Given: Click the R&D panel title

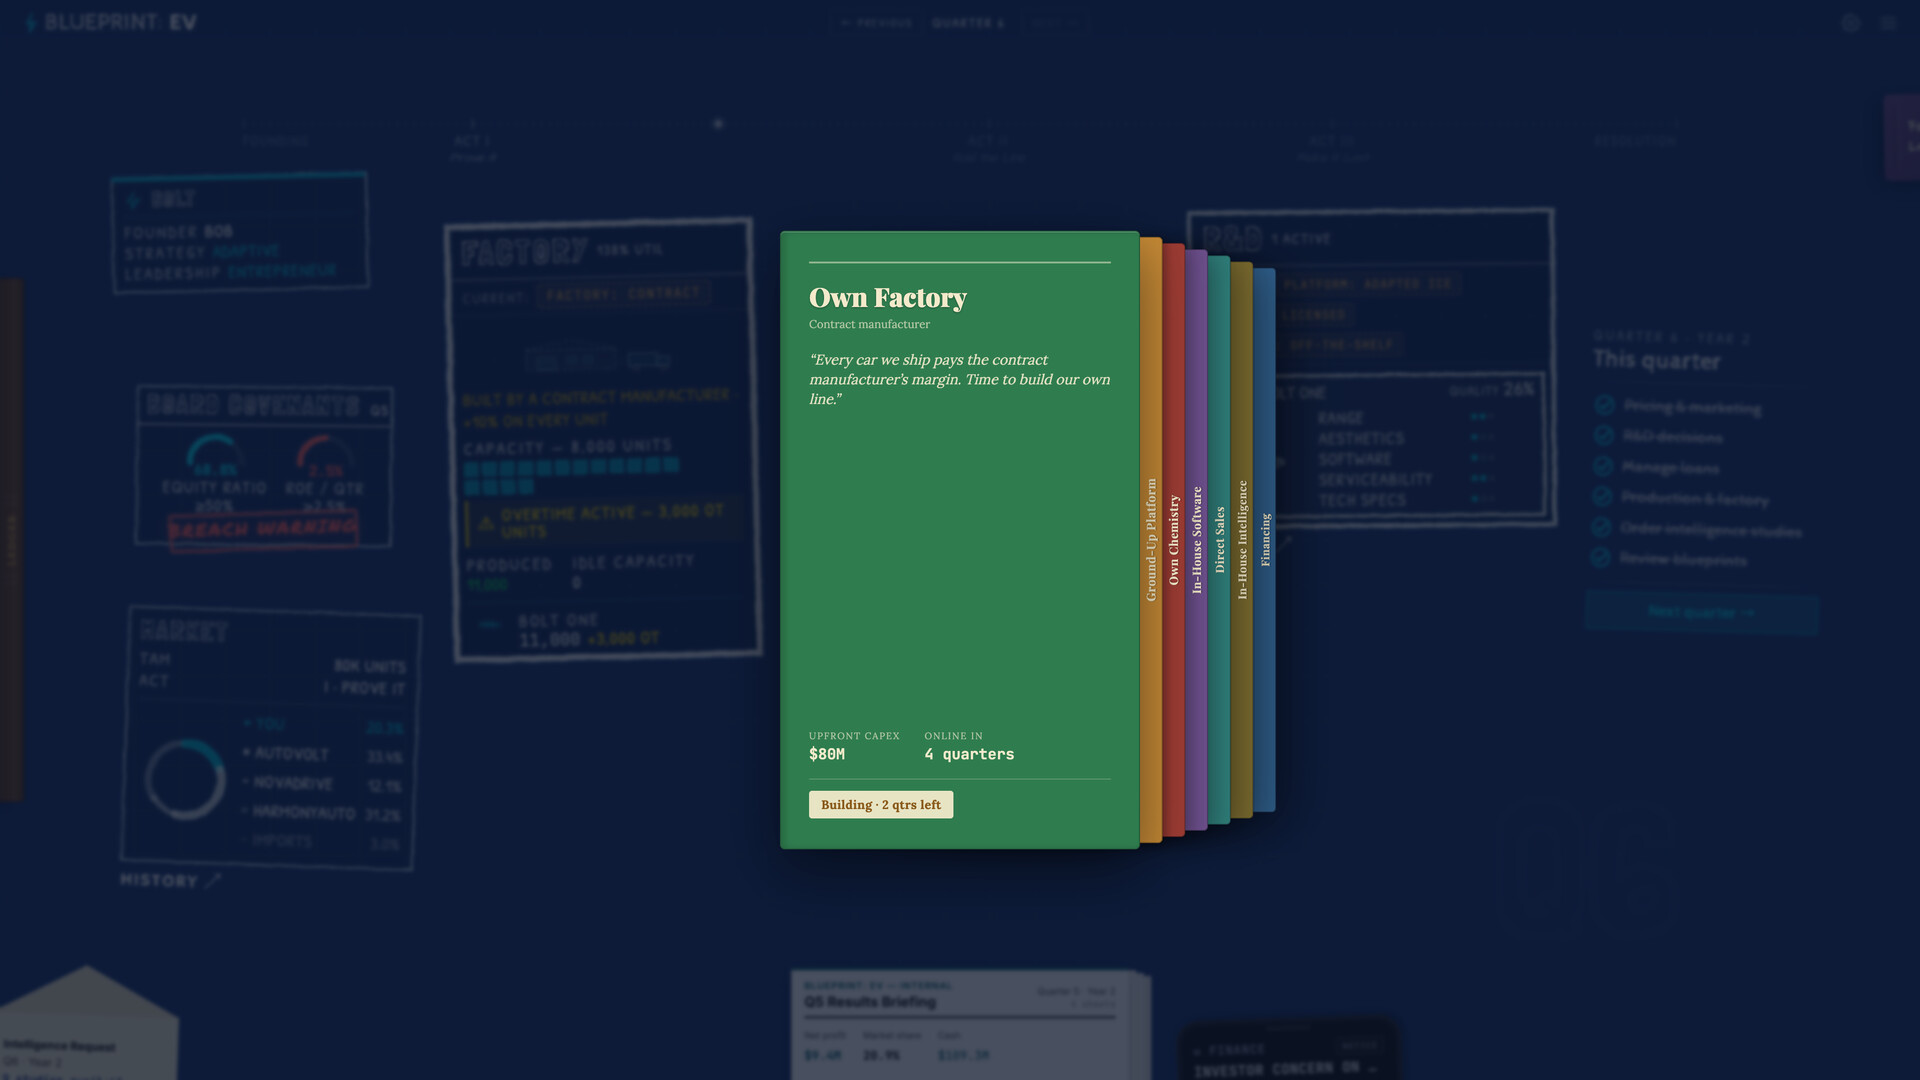Looking at the screenshot, I should (1232, 238).
